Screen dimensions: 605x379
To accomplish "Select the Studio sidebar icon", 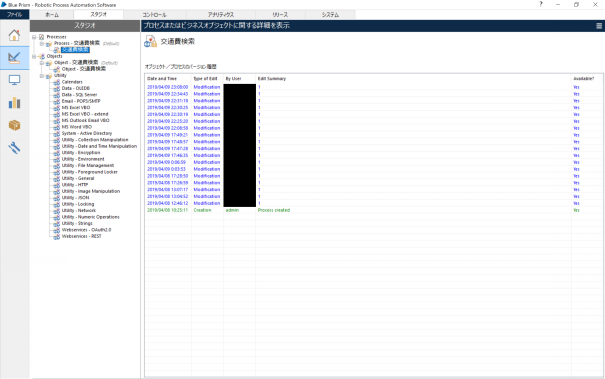I will pyautogui.click(x=14, y=58).
